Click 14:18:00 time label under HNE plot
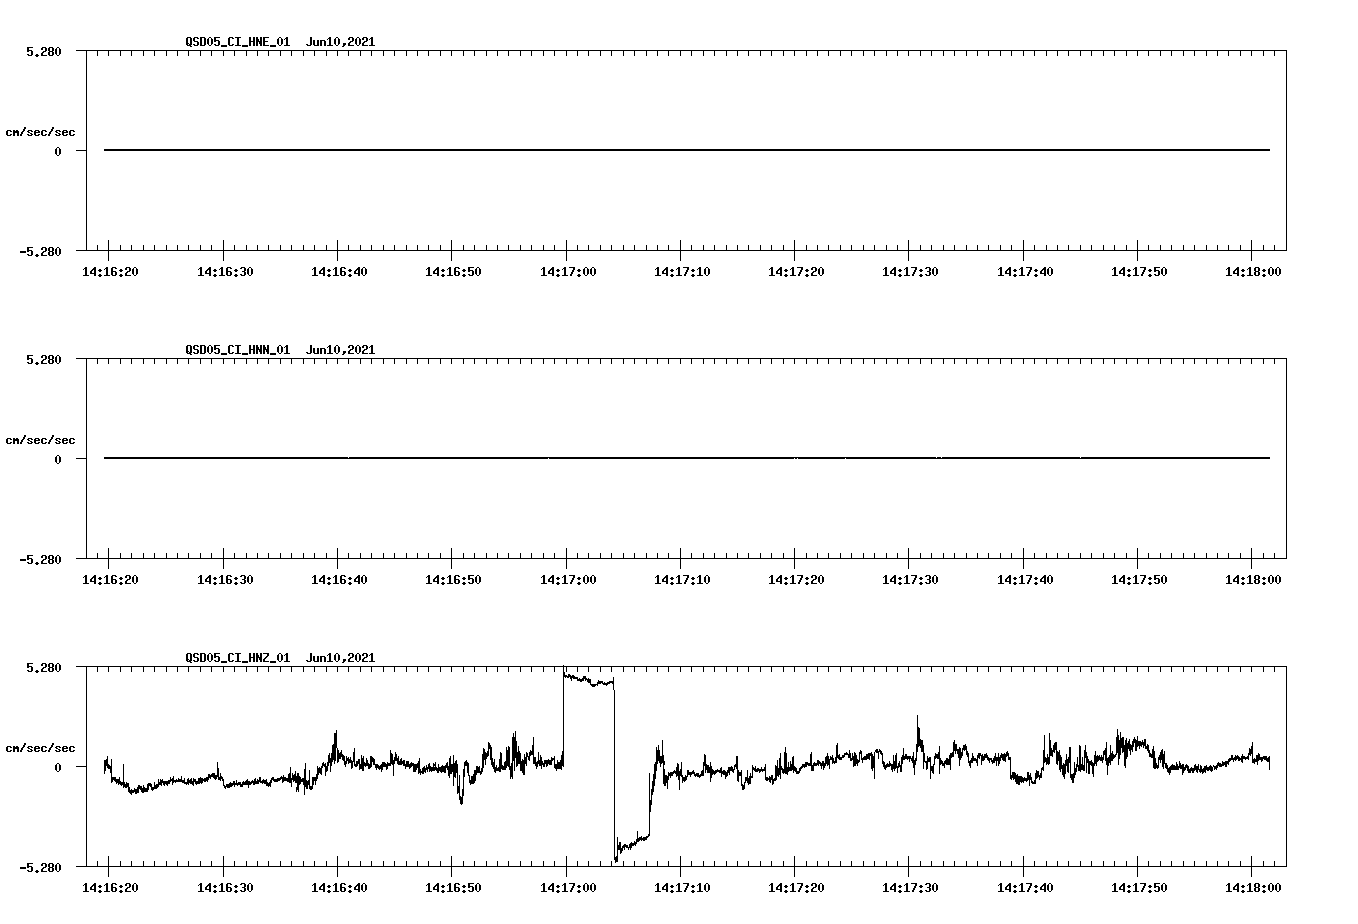The image size is (1358, 924). click(1252, 271)
